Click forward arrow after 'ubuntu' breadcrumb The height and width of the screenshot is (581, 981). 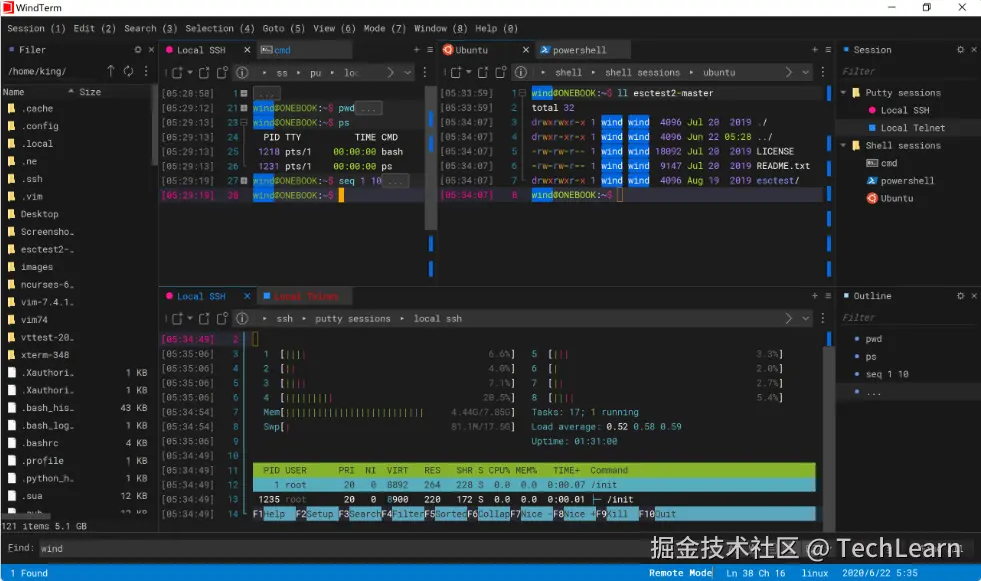(x=788, y=73)
